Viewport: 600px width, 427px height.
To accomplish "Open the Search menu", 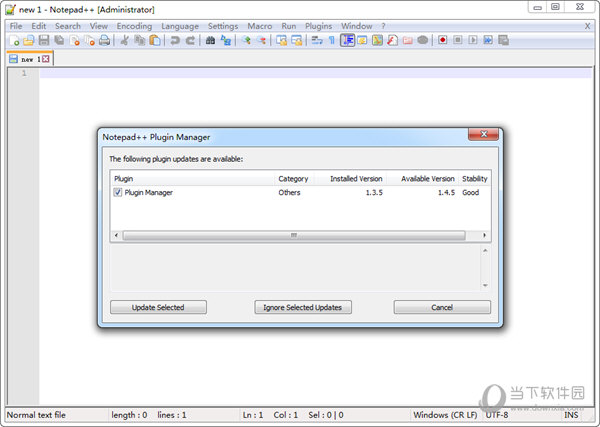I will click(68, 26).
